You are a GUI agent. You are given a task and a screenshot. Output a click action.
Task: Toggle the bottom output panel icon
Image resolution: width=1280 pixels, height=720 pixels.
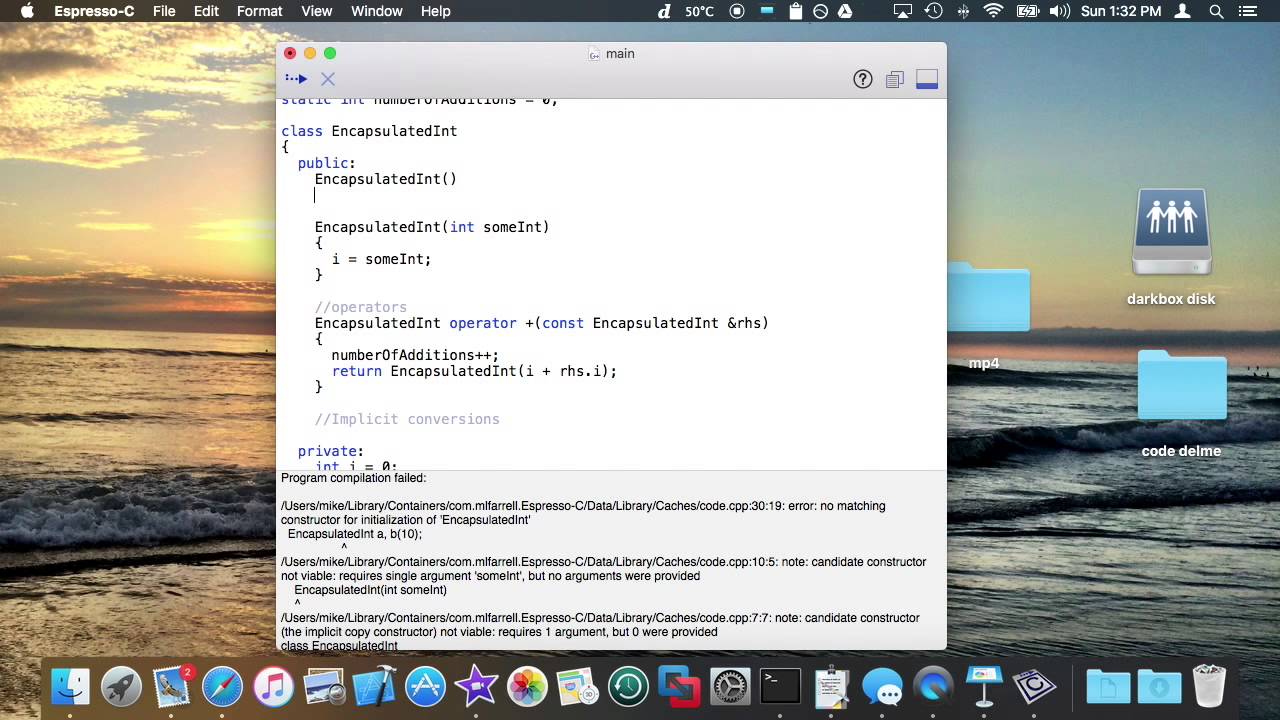point(927,79)
